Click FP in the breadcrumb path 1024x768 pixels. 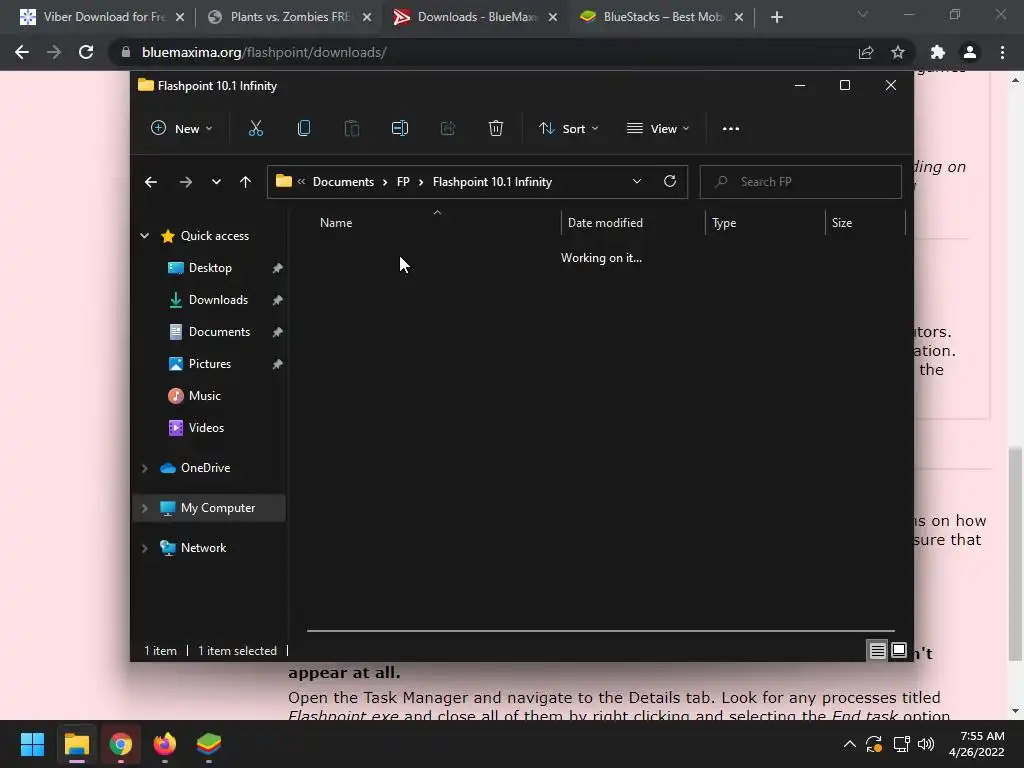pyautogui.click(x=403, y=182)
